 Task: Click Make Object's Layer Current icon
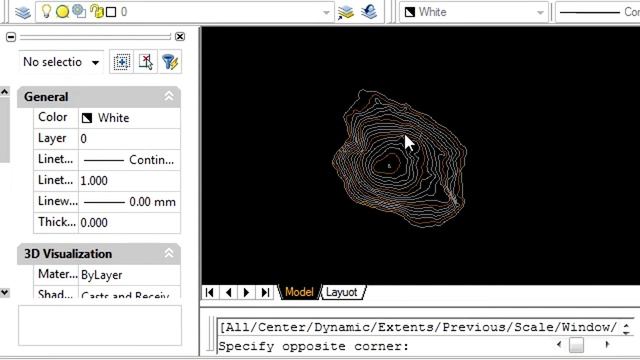click(x=346, y=12)
